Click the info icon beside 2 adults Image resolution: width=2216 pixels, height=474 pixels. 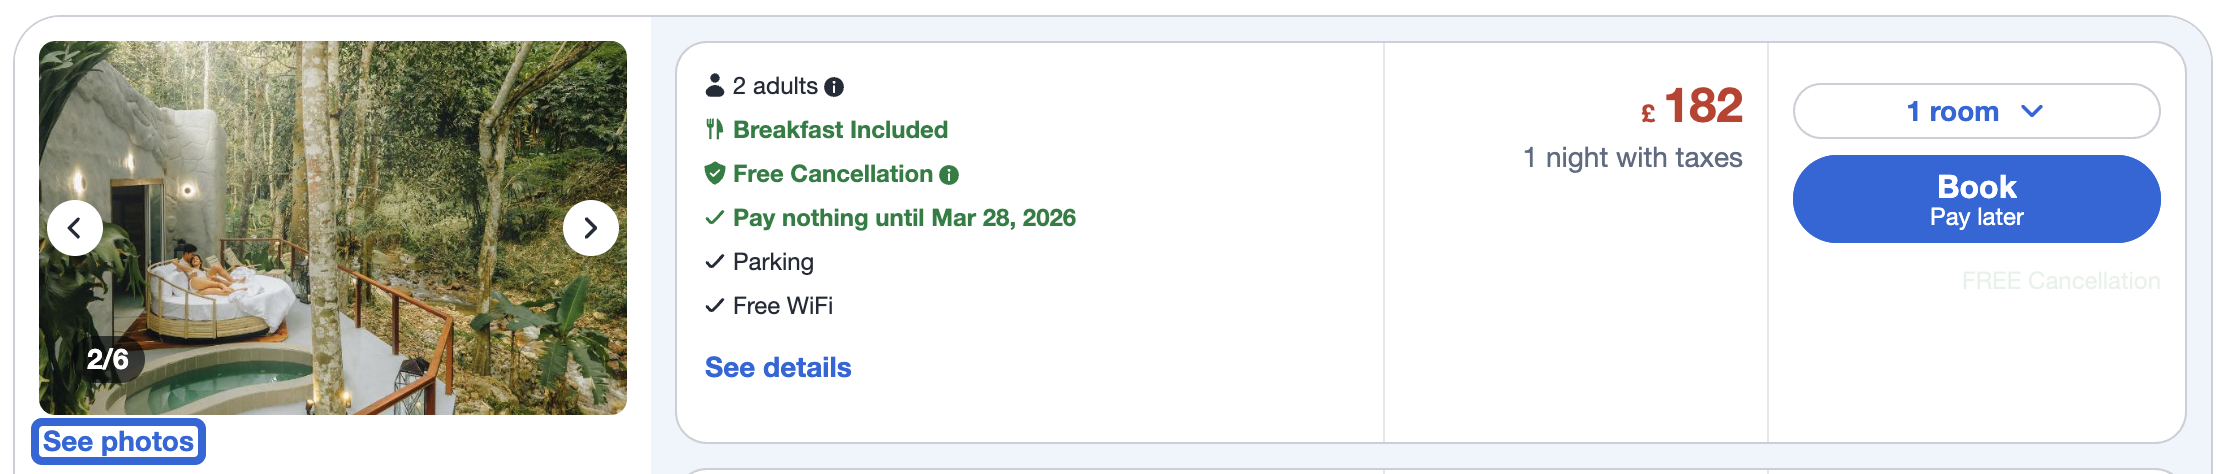tap(834, 87)
